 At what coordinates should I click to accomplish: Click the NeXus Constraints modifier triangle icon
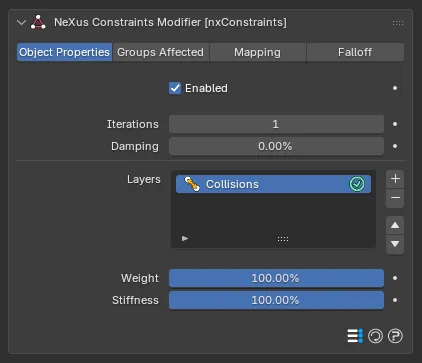click(x=38, y=22)
